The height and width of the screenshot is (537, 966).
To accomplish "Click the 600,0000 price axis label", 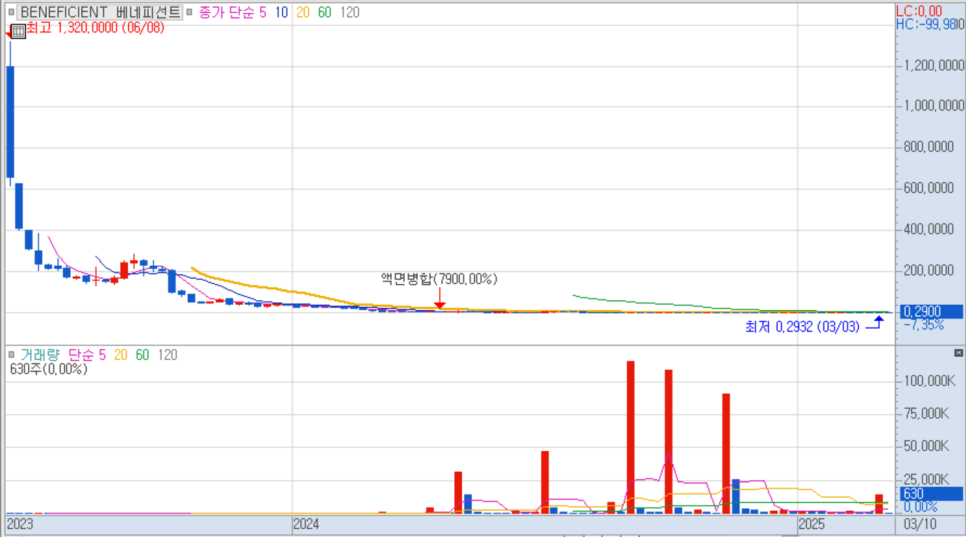I will click(928, 188).
